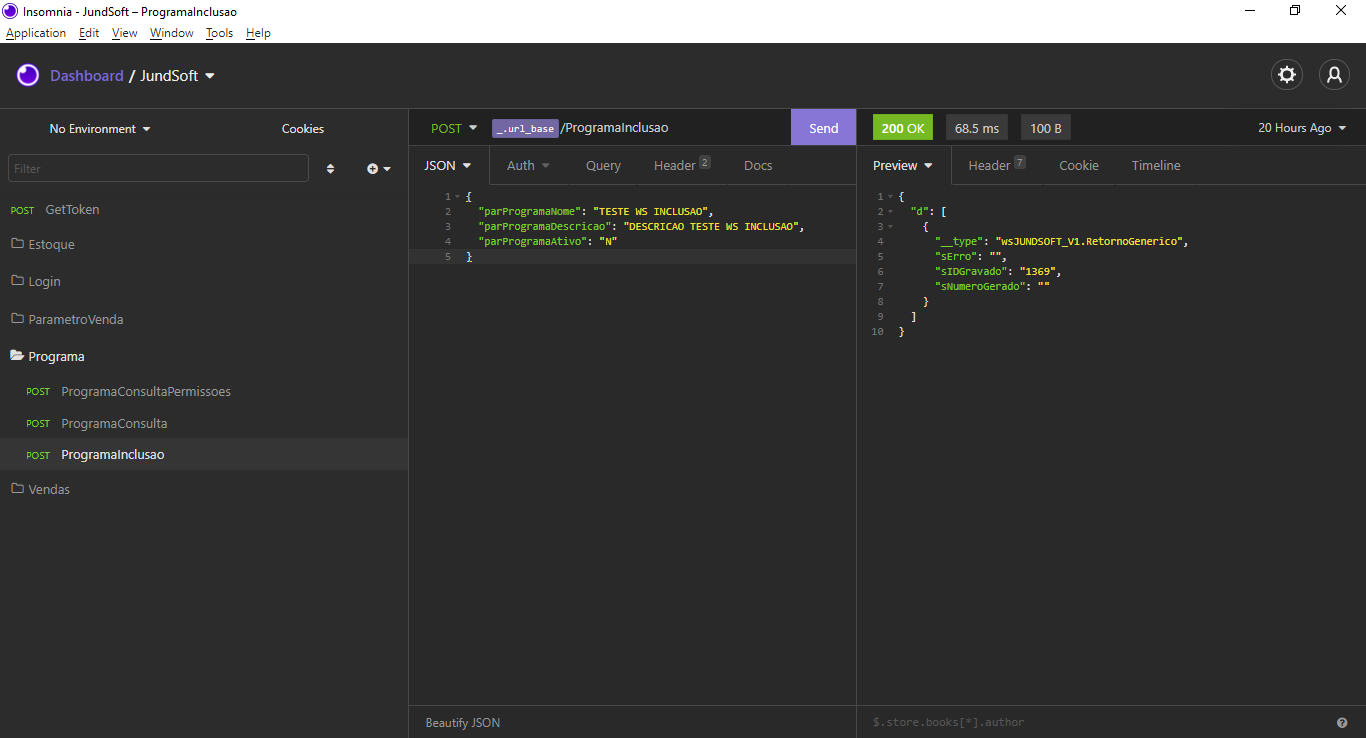1366x738 pixels.
Task: Open the sort requests arrows icon
Action: click(331, 169)
